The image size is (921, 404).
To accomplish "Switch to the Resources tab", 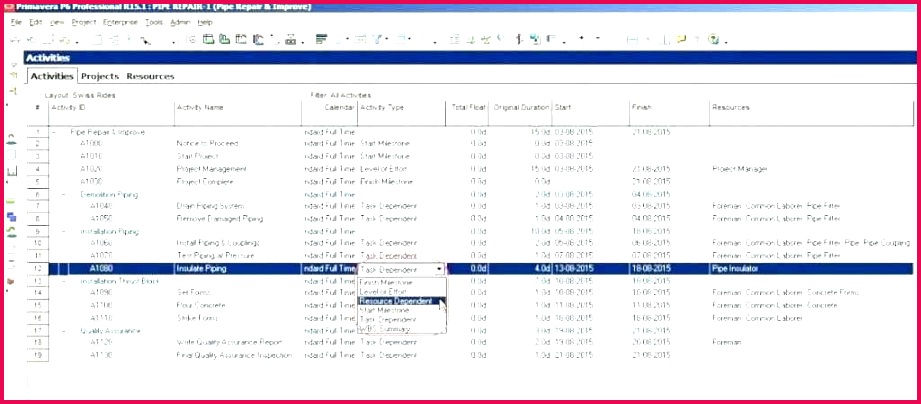I will [x=150, y=76].
